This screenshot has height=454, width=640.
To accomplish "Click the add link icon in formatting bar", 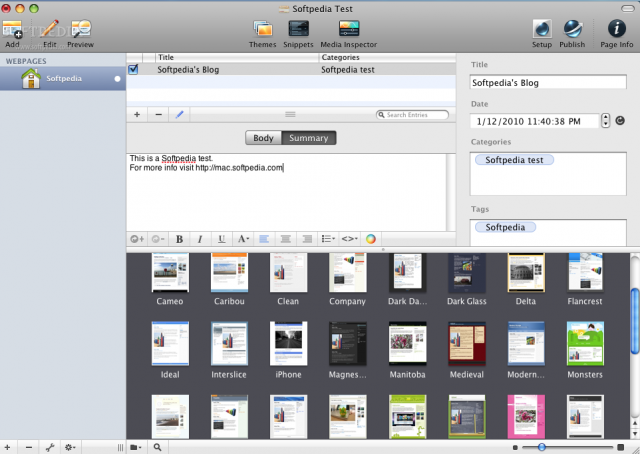I will point(137,239).
